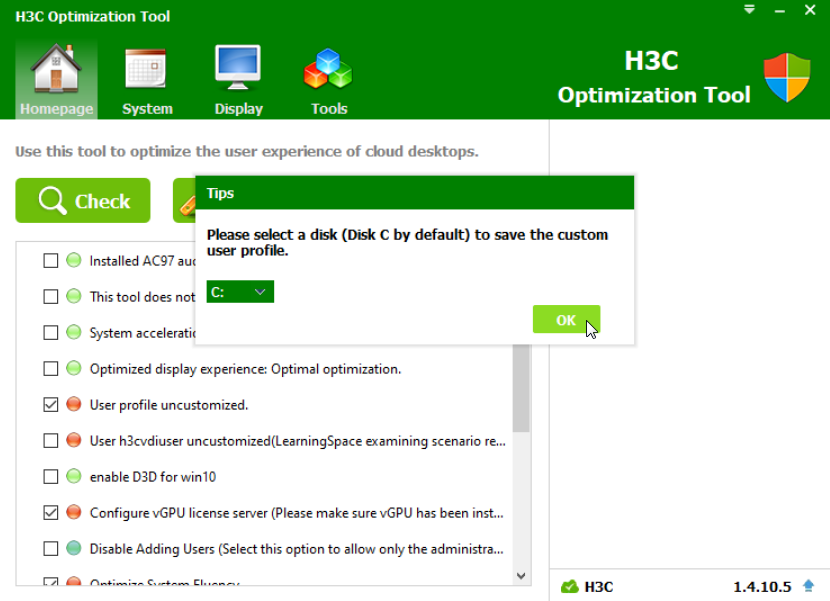Click the magnifier icon on Check button
830x601 pixels.
click(52, 201)
